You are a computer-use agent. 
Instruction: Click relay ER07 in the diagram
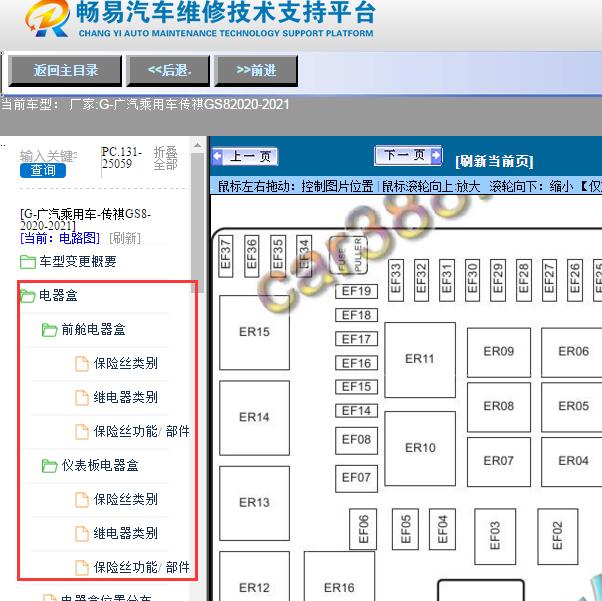tap(498, 461)
